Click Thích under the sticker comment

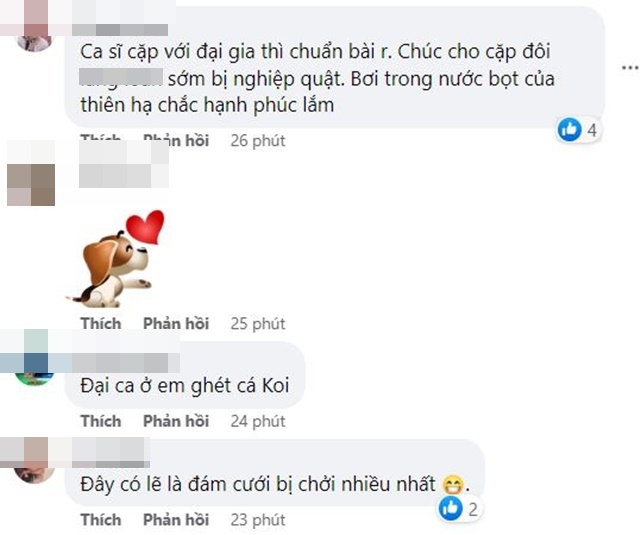(x=101, y=323)
